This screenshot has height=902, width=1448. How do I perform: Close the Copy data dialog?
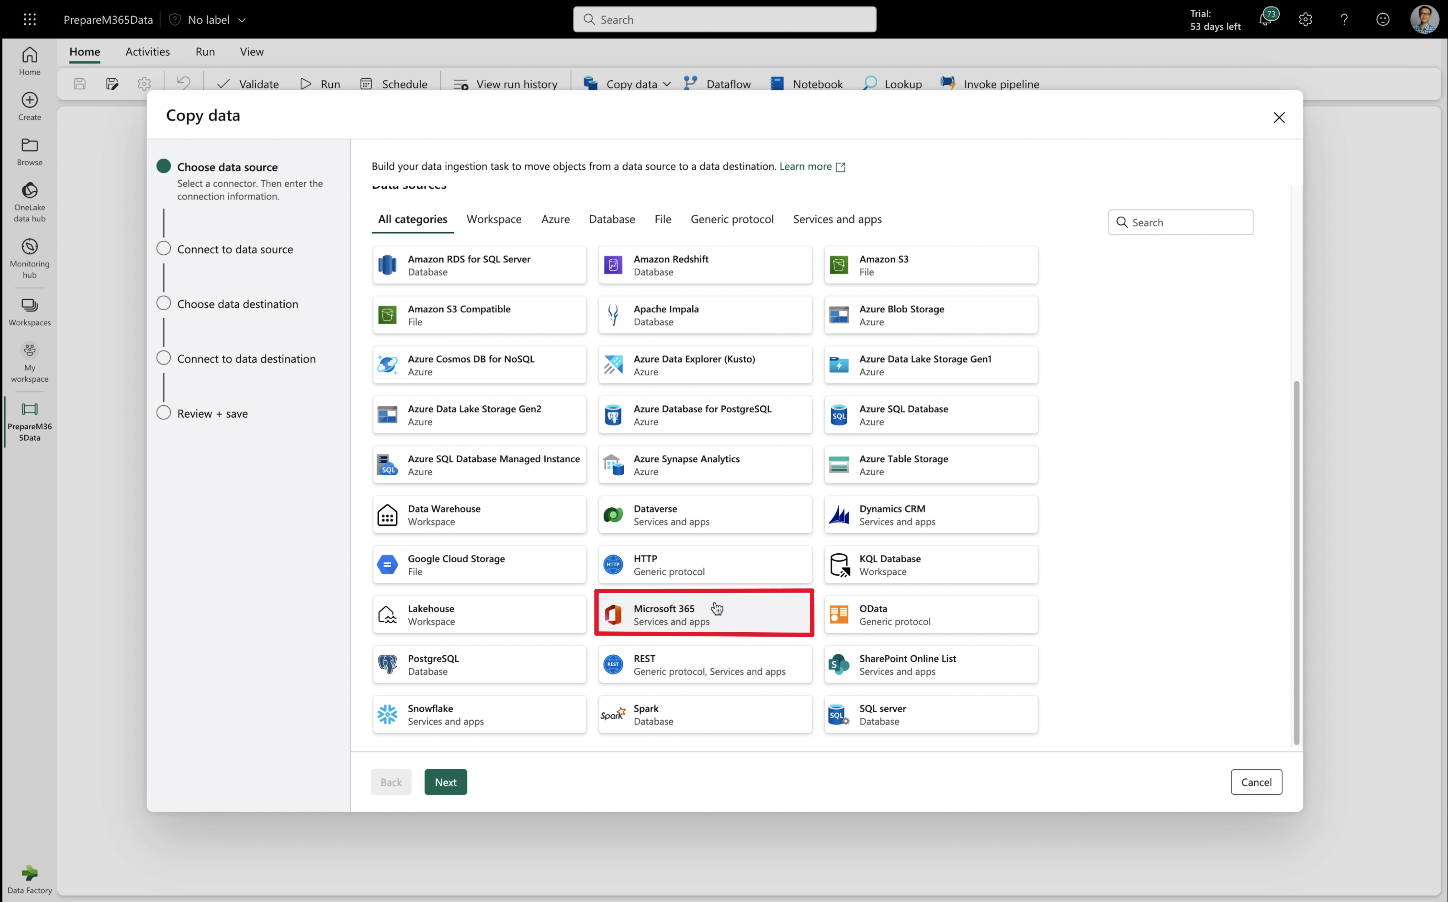pos(1279,118)
